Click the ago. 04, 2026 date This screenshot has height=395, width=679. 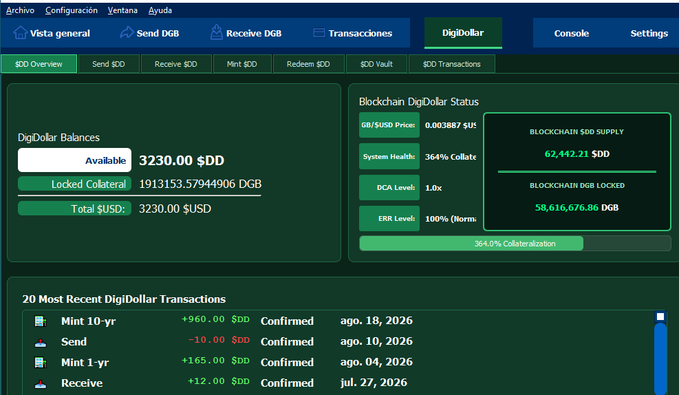point(376,362)
